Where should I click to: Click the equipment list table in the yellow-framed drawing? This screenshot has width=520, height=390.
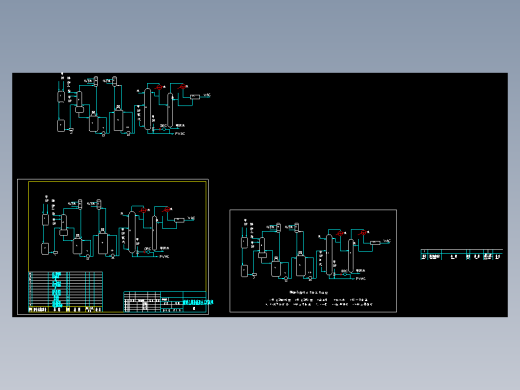[66, 292]
